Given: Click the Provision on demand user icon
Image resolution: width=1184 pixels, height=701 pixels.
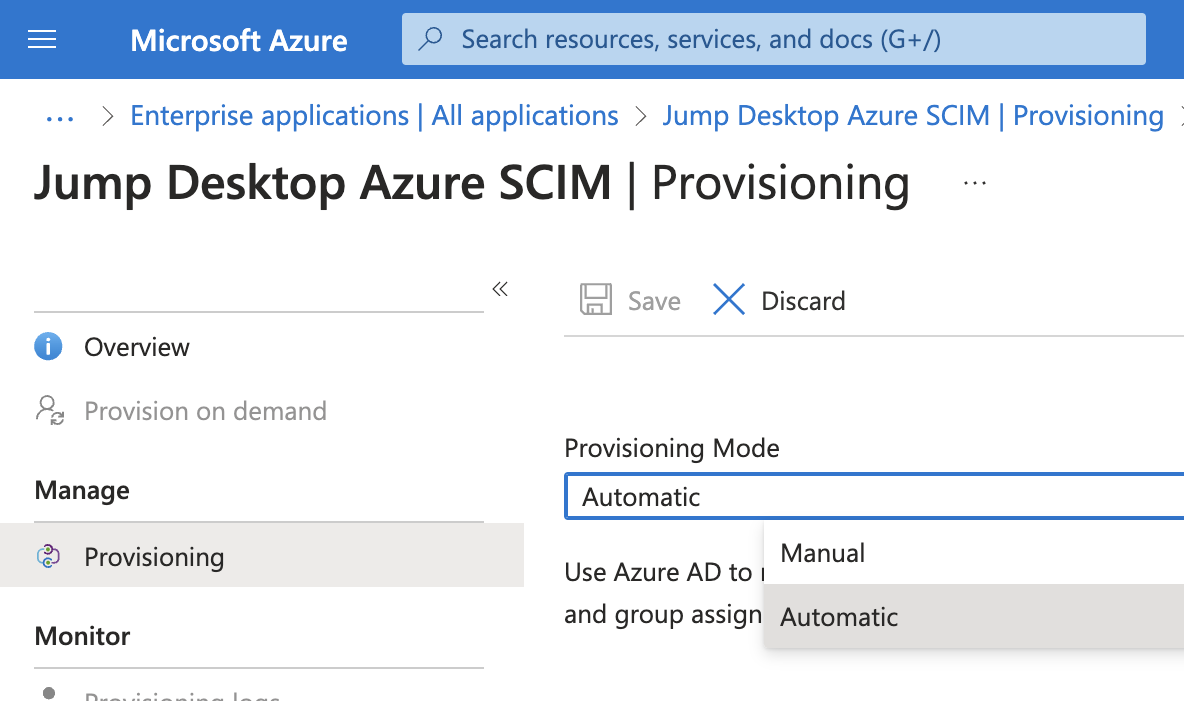Looking at the screenshot, I should click(x=50, y=410).
